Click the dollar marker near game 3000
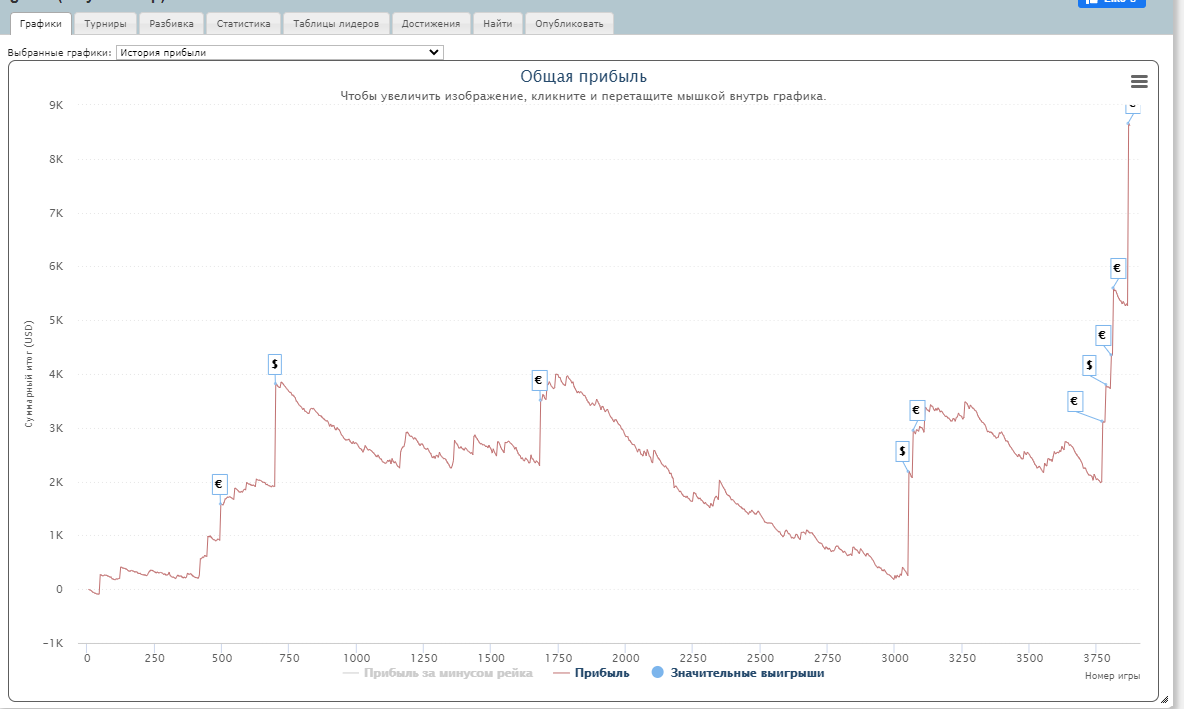1184x709 pixels. 902,452
